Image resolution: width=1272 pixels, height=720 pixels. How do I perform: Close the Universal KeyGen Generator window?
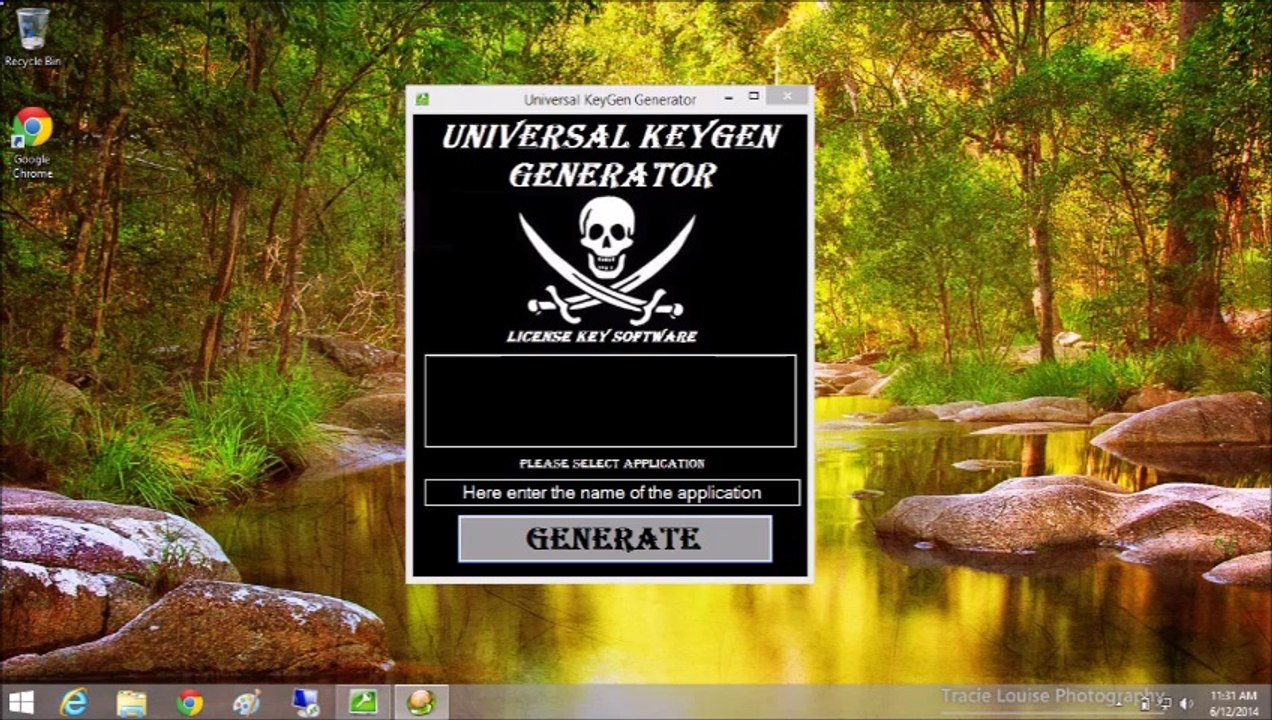788,96
